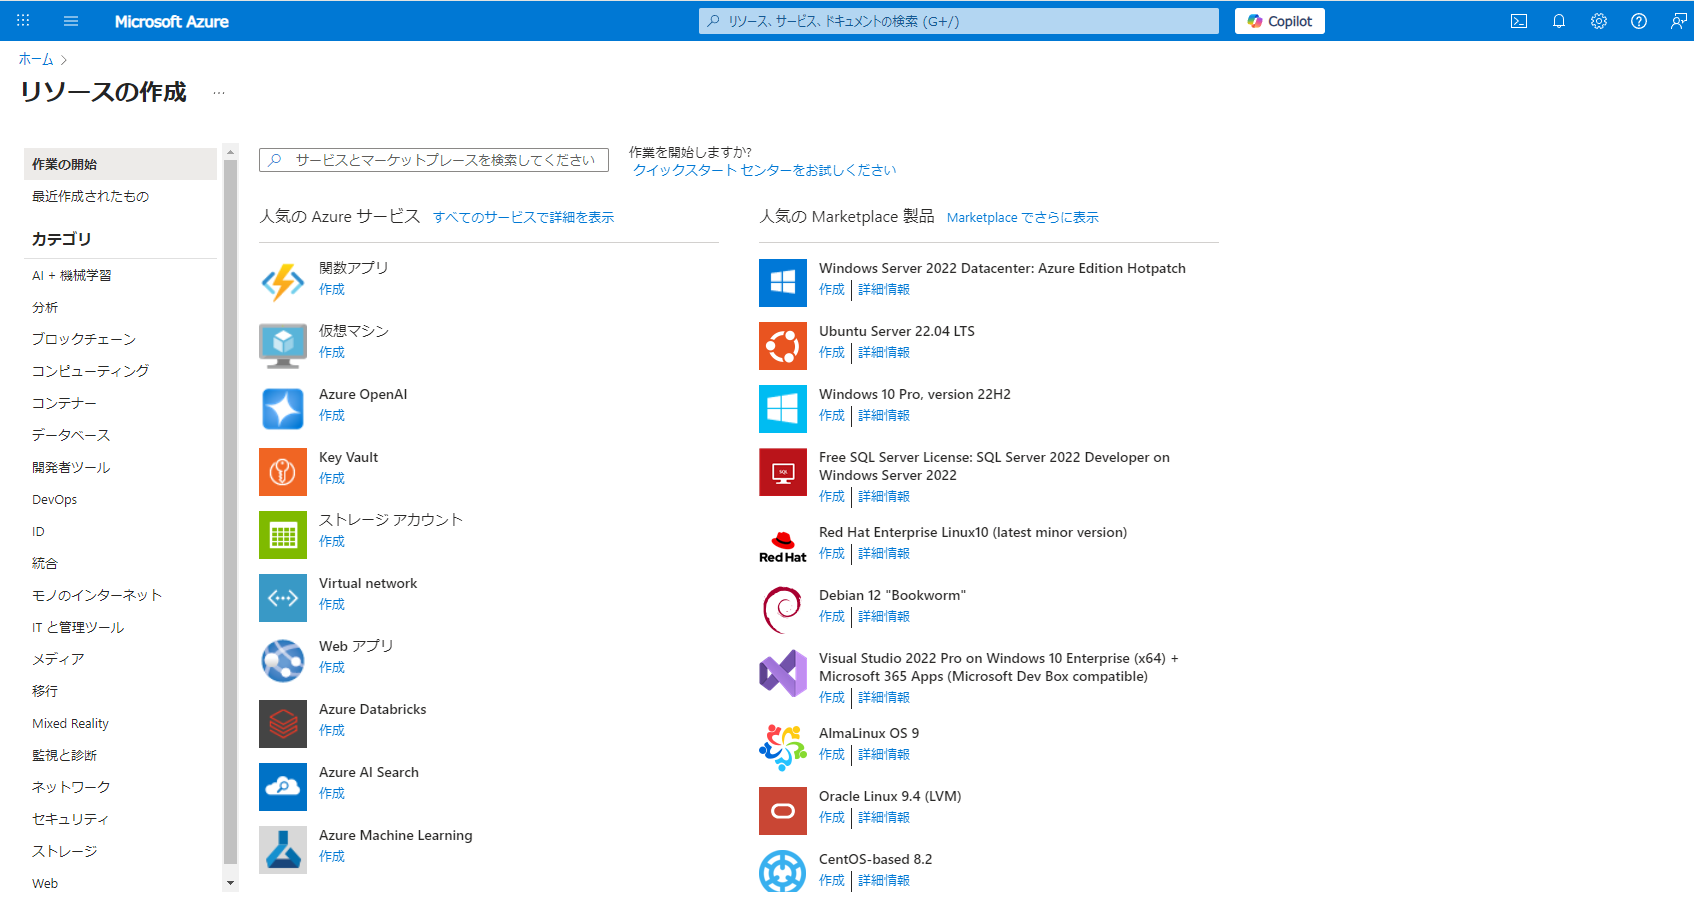Click the category list scrollbar up arrow
The width and height of the screenshot is (1694, 912).
(231, 152)
